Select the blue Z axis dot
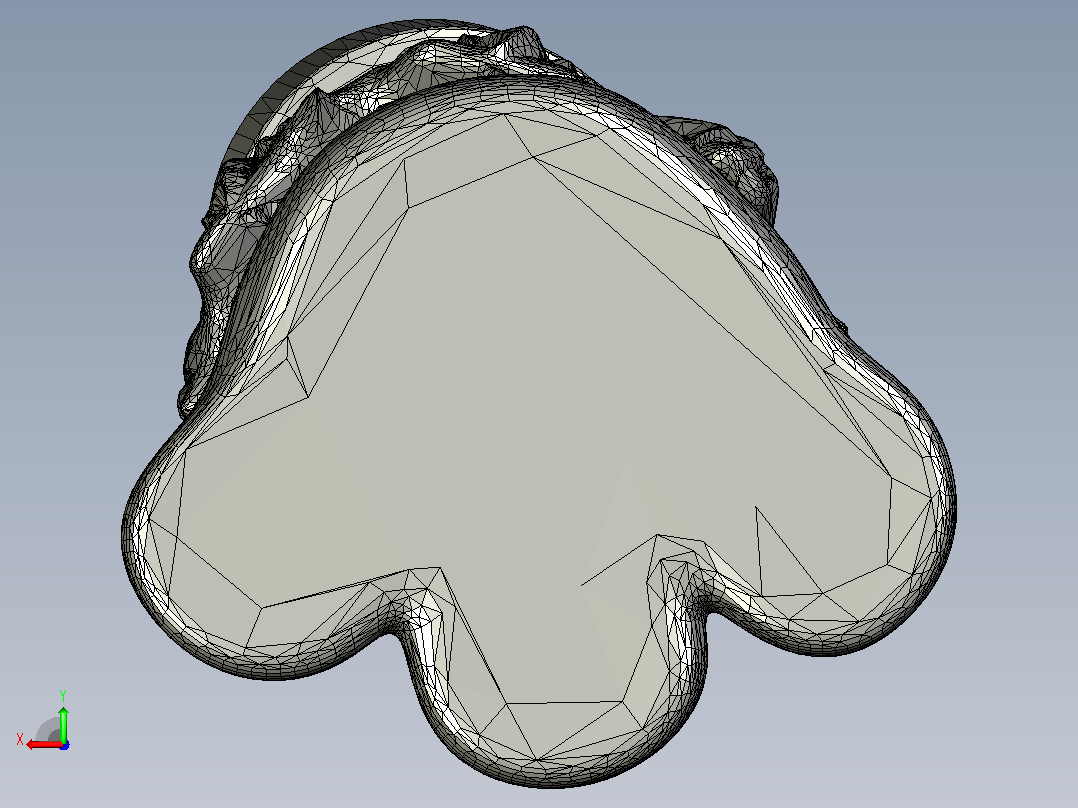The width and height of the screenshot is (1078, 808). pos(64,745)
